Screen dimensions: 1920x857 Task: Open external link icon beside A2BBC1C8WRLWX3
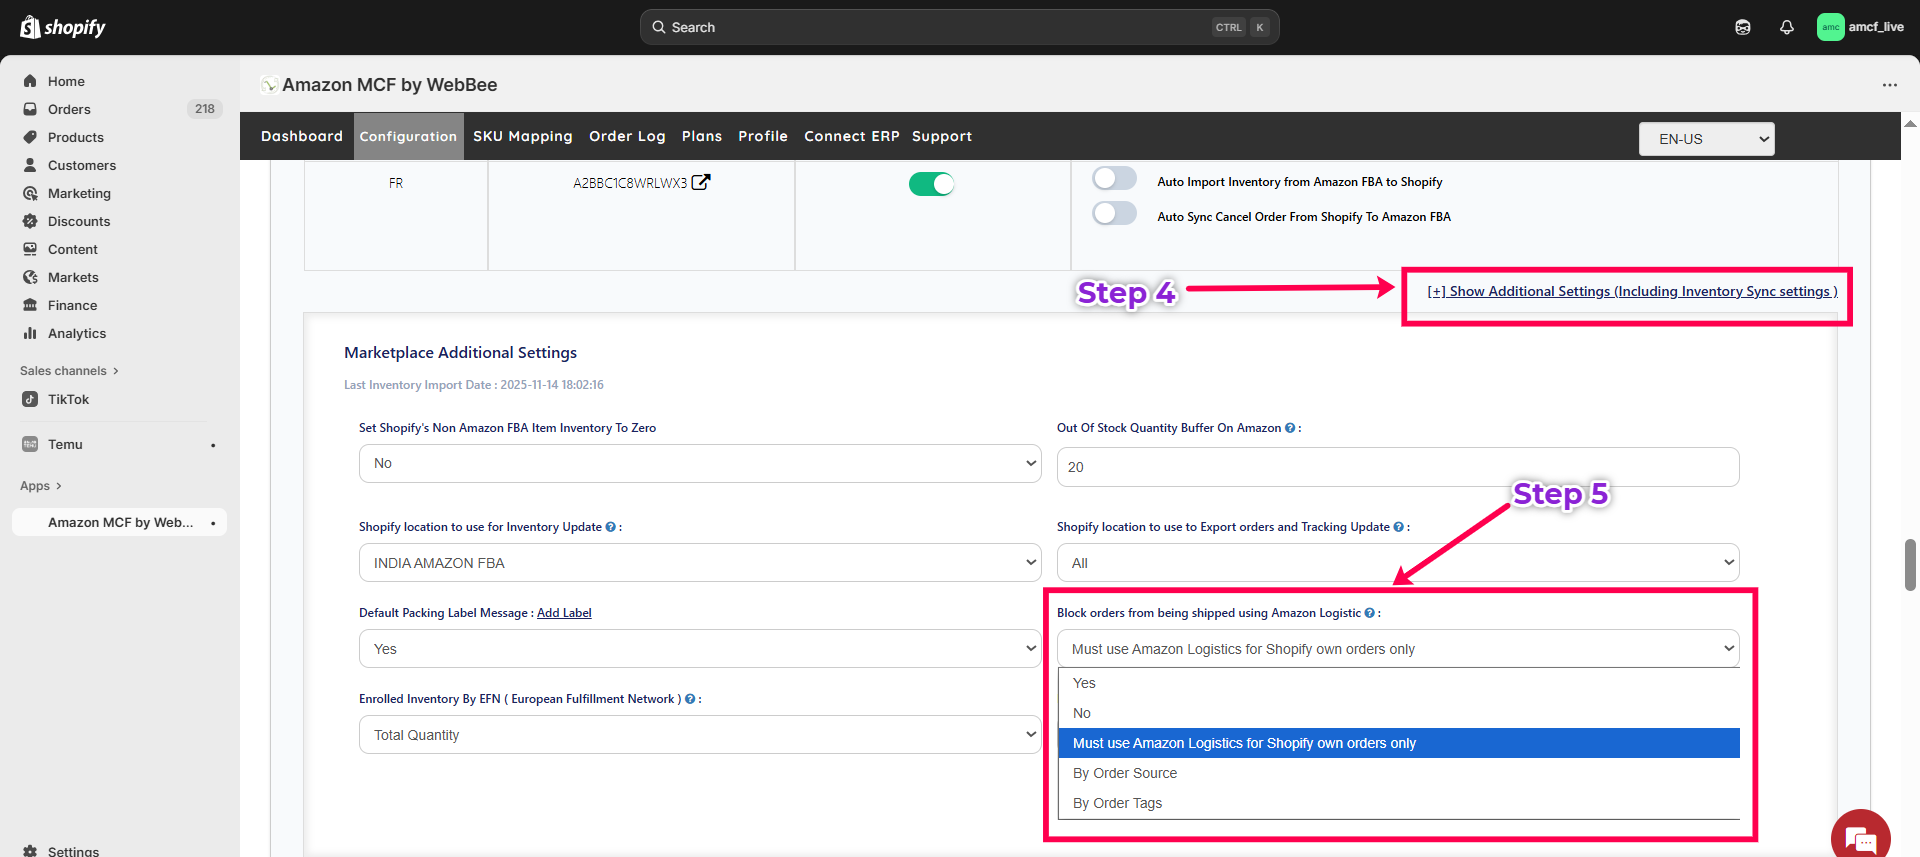(x=701, y=182)
